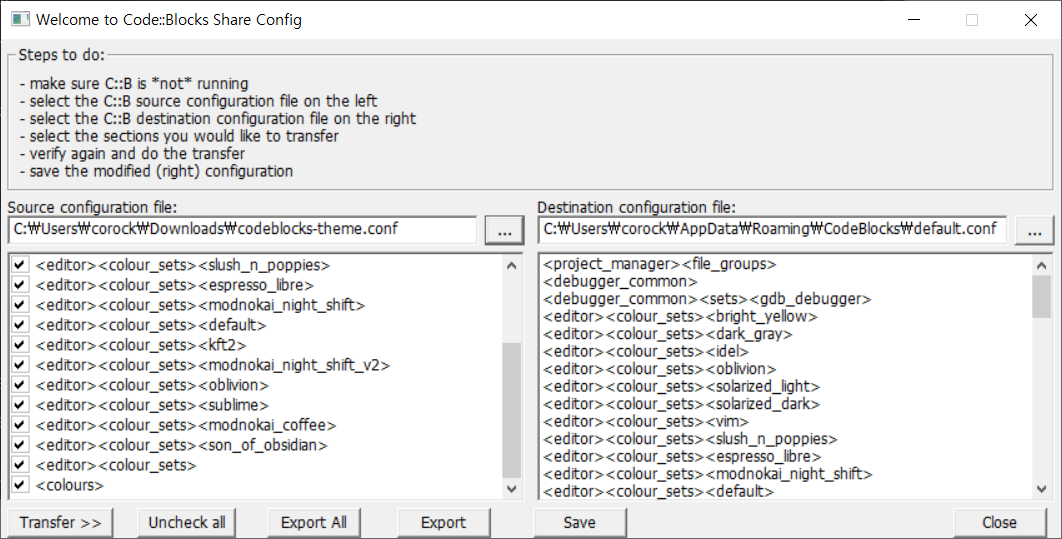Uncheck the slush_n_poppies colour set checkbox

pyautogui.click(x=20, y=265)
